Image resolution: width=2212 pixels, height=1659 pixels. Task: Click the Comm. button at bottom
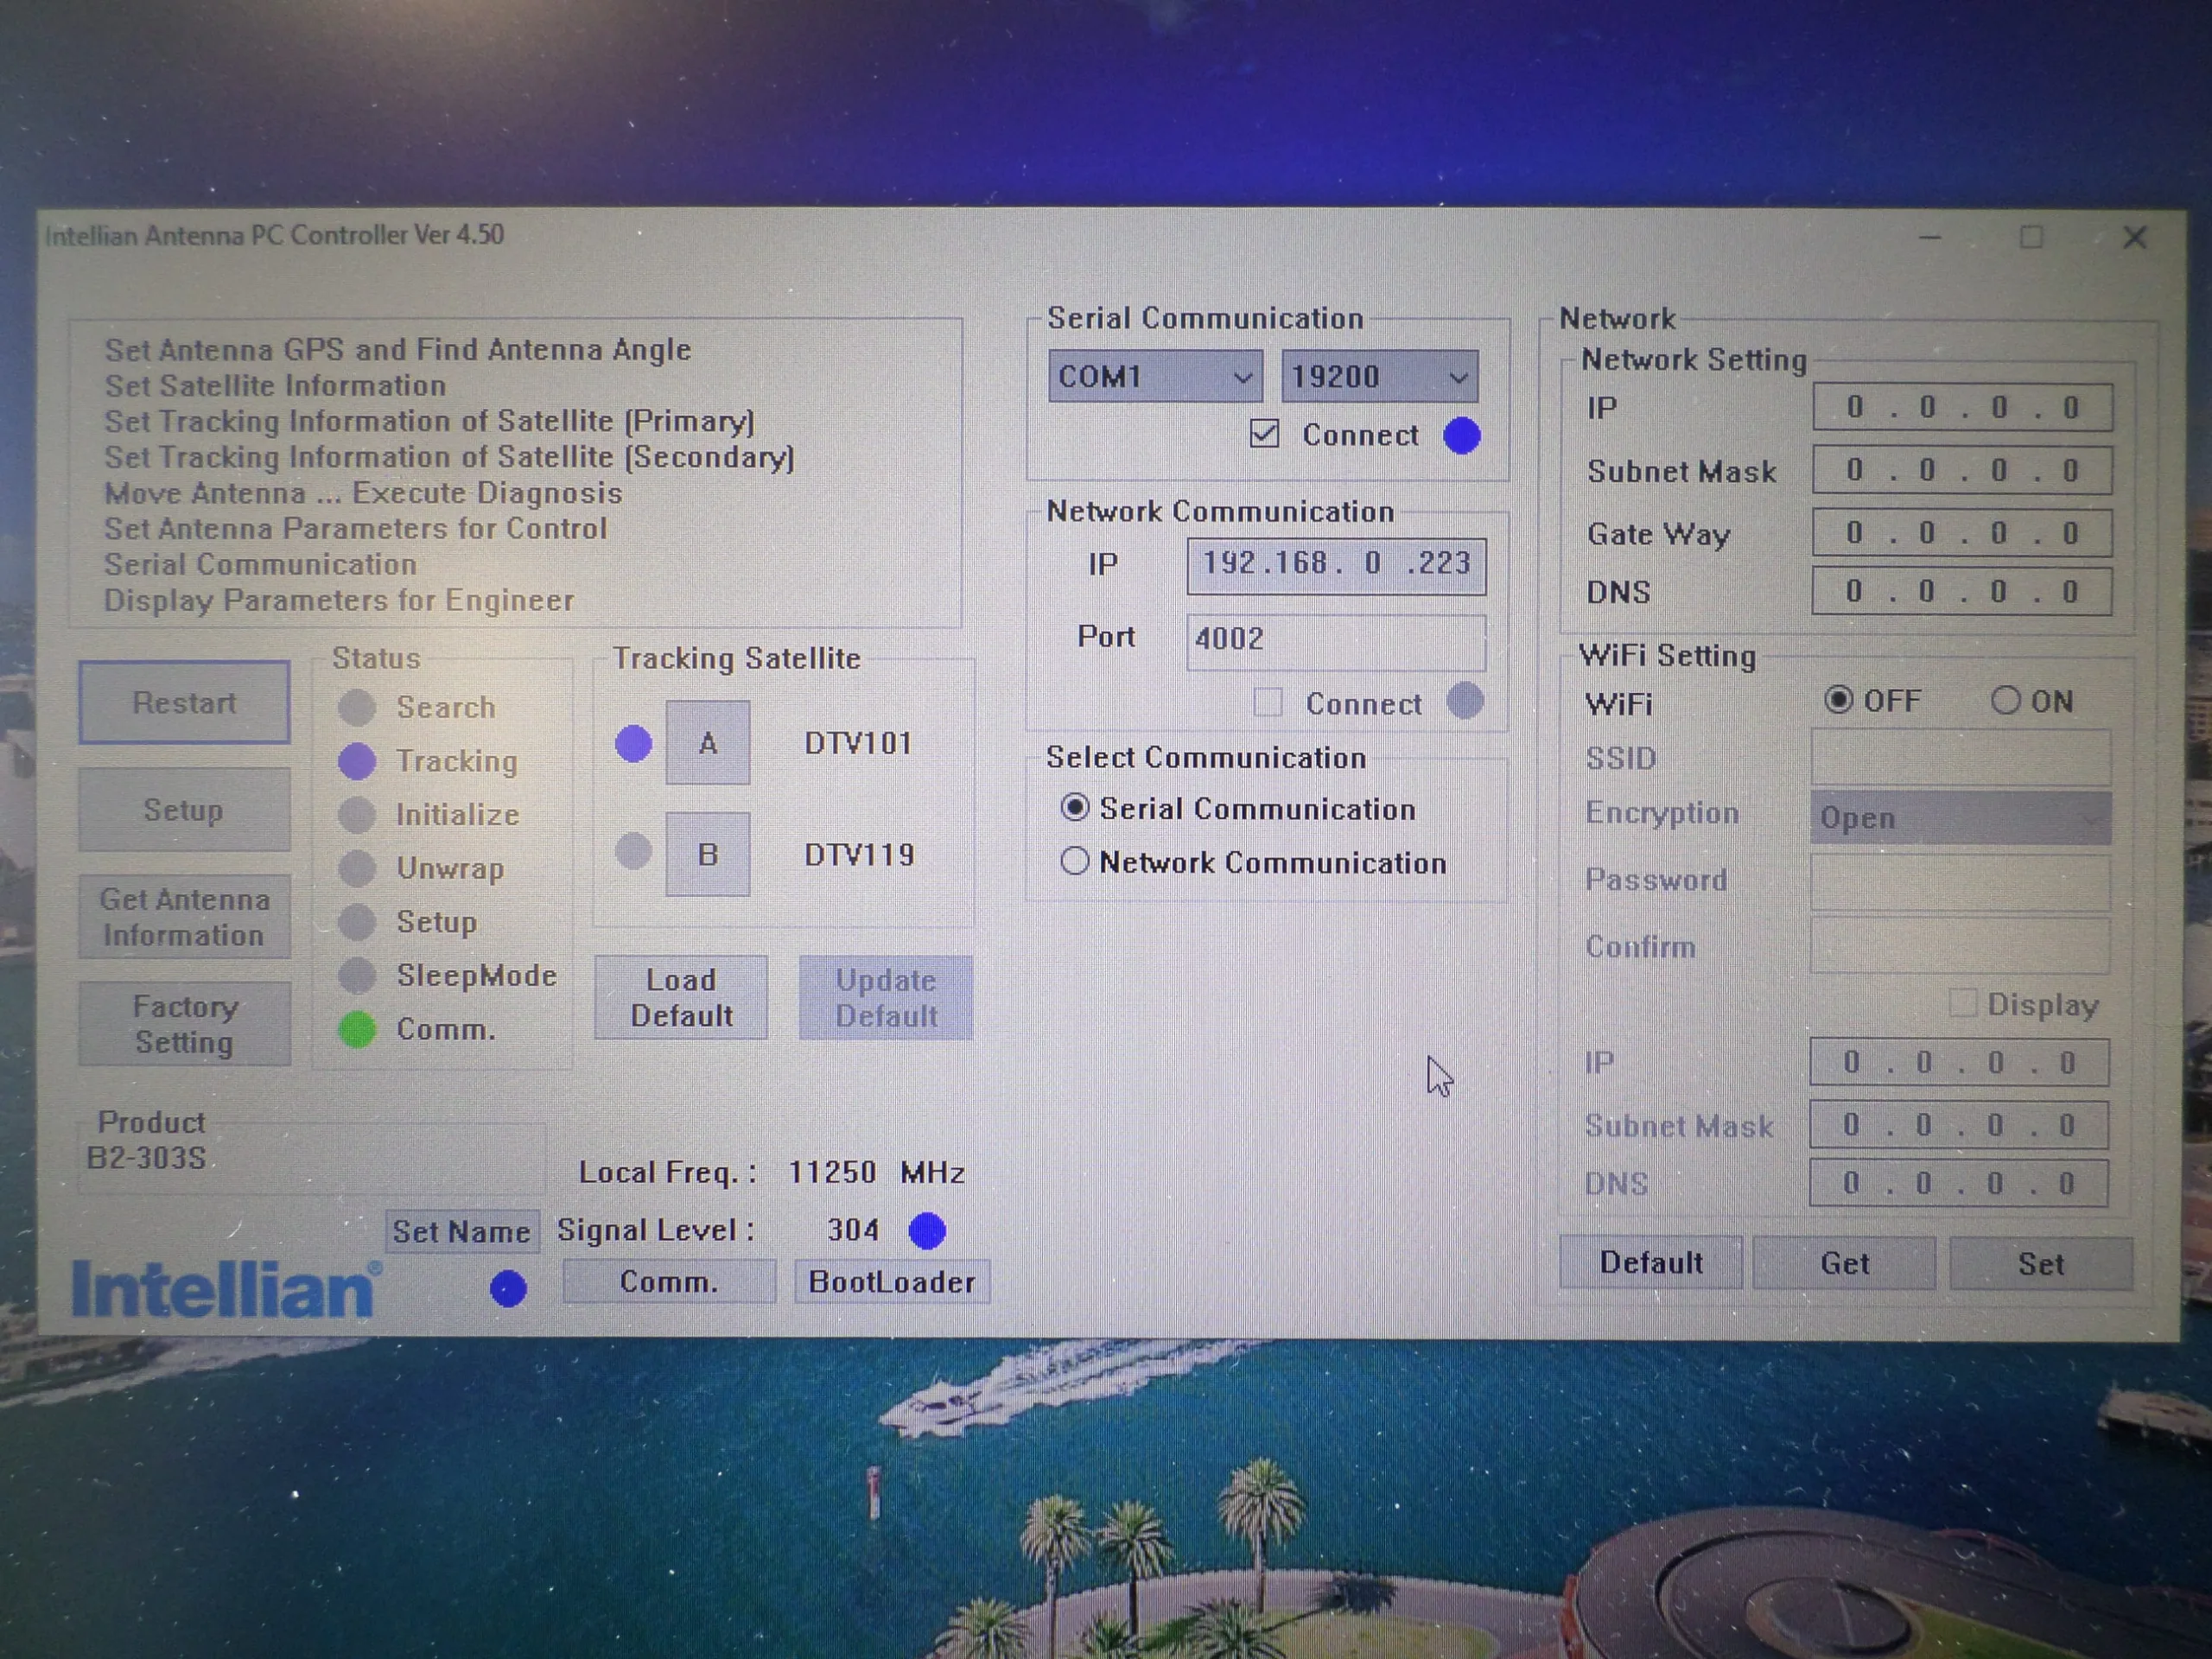coord(669,1282)
